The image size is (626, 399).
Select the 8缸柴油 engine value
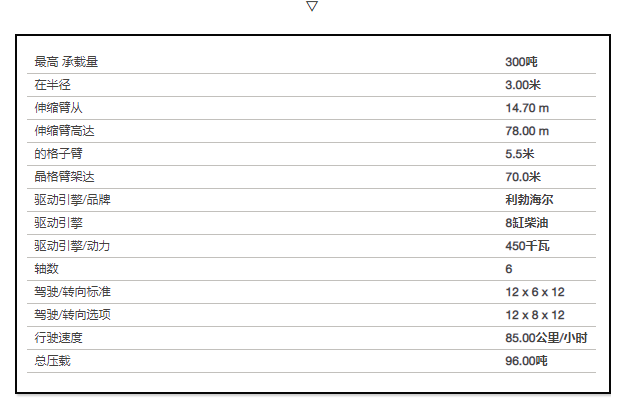point(527,222)
